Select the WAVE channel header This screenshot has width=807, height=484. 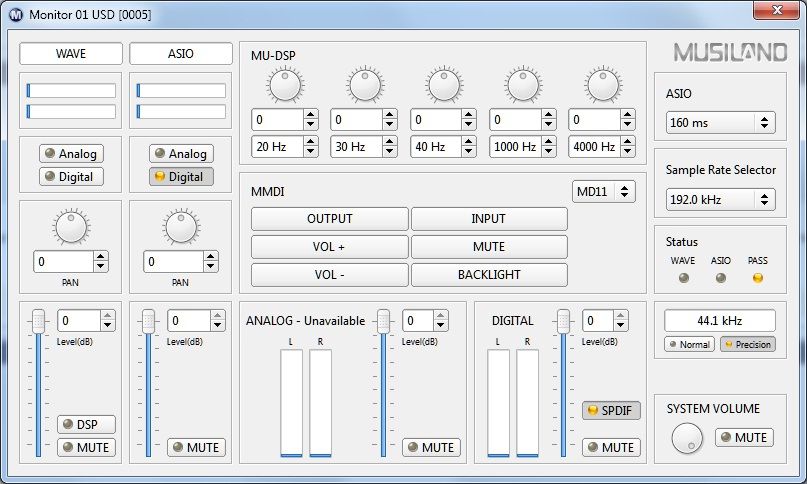tap(71, 53)
